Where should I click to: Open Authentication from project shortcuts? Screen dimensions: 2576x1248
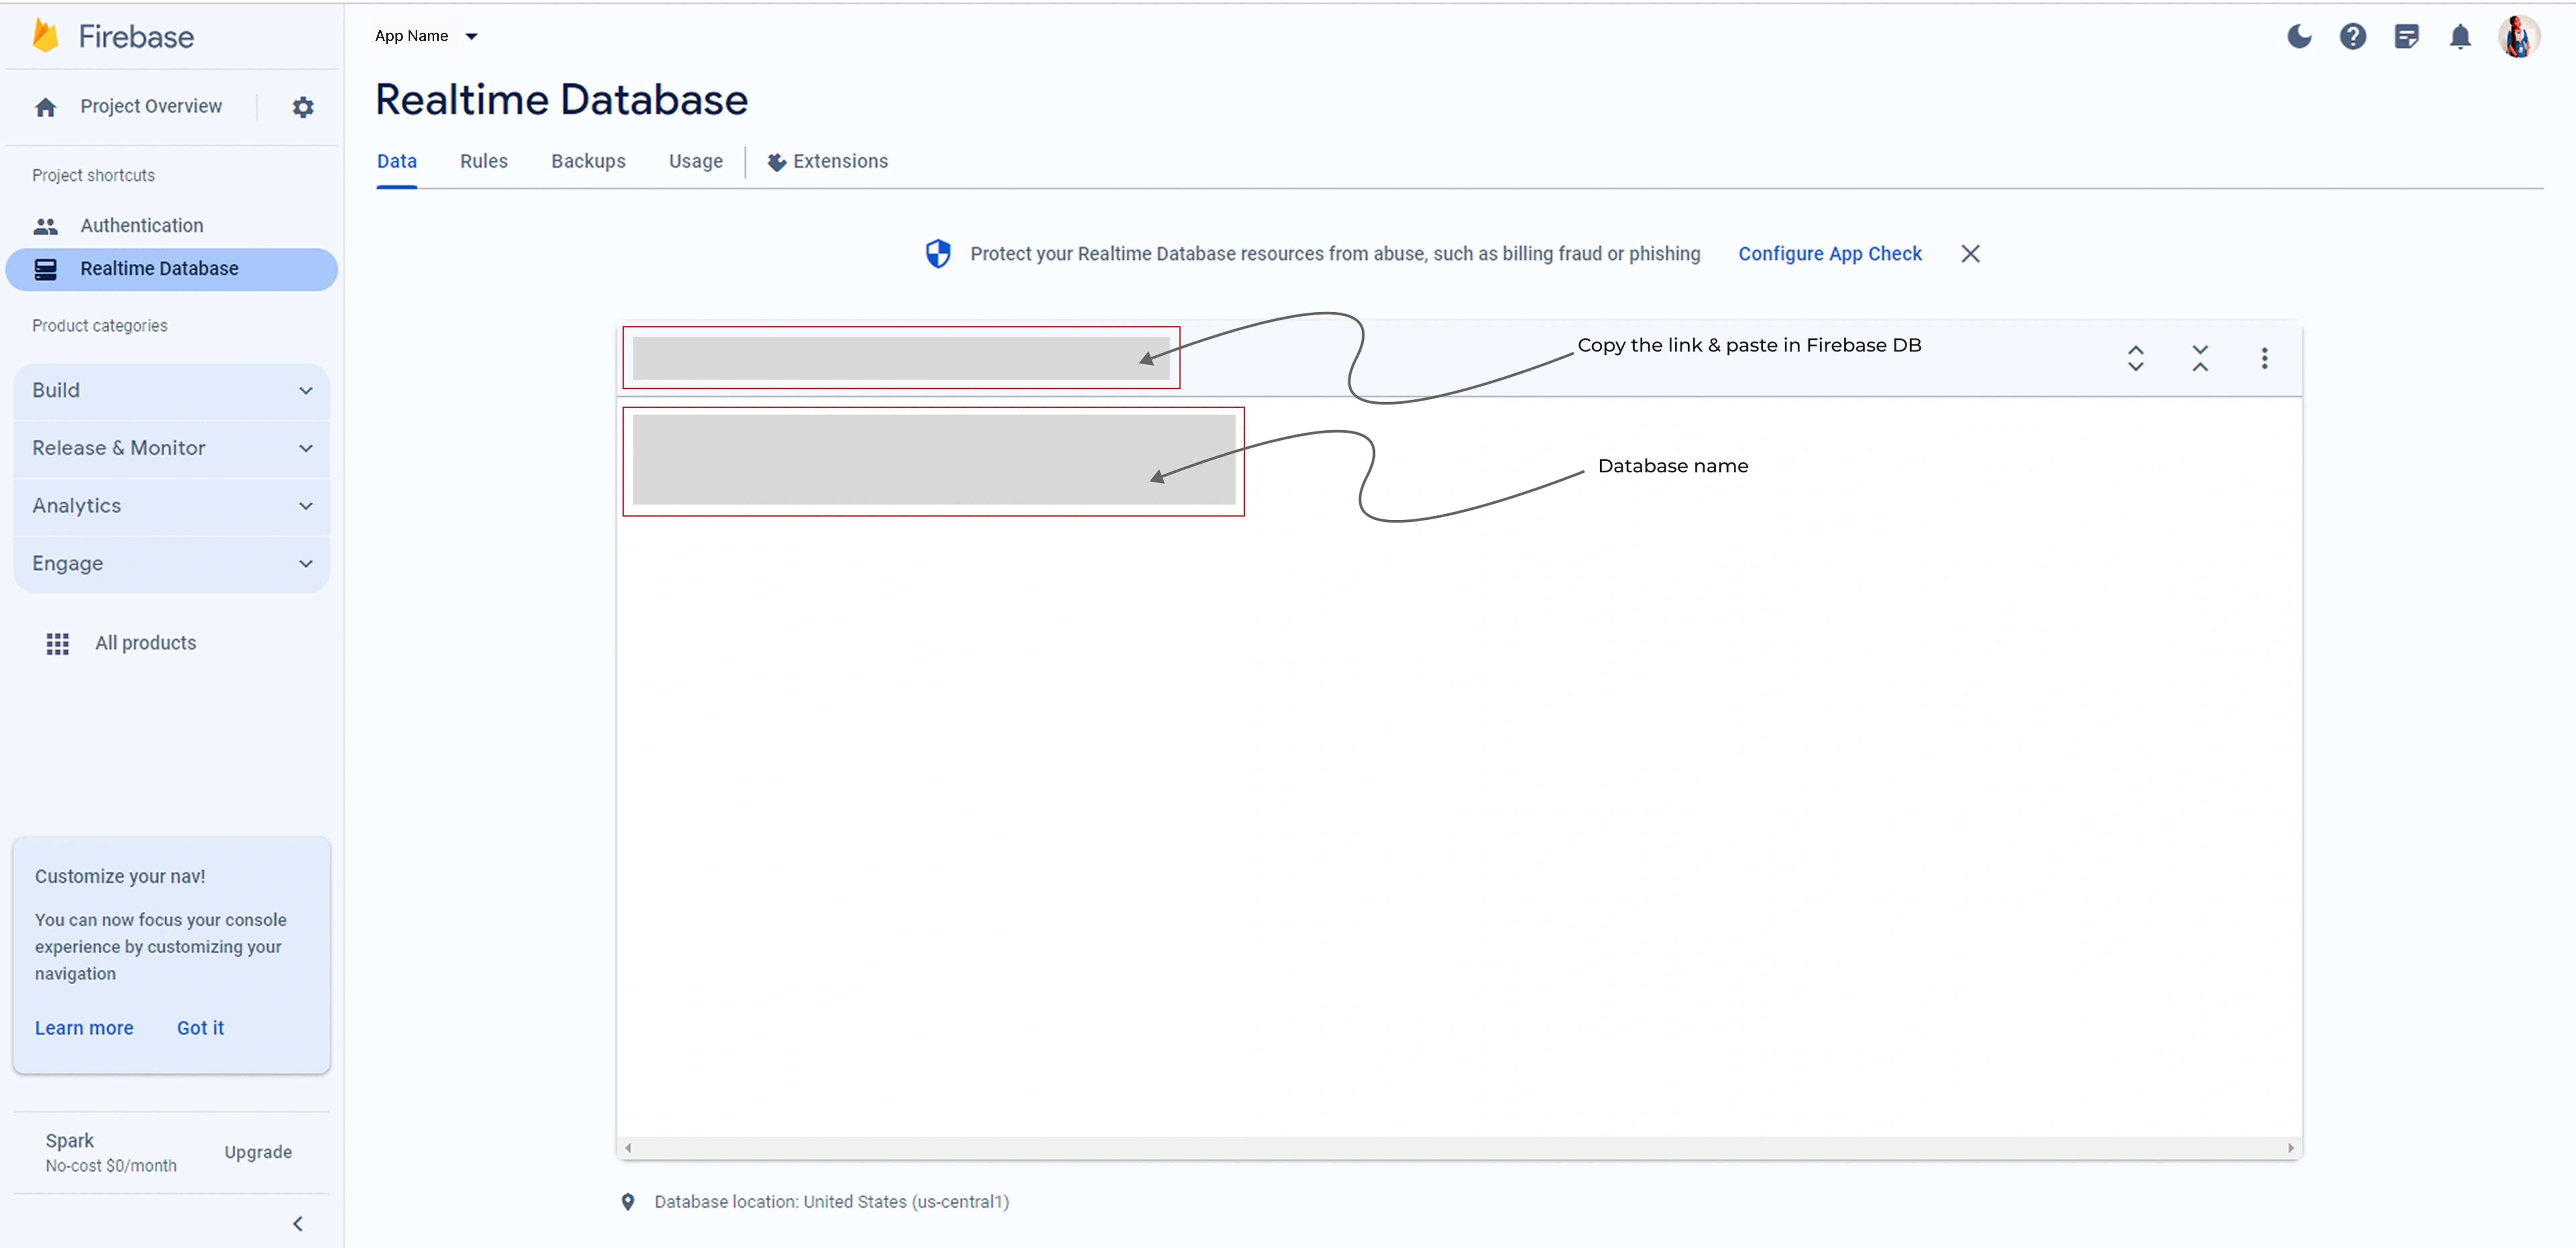pyautogui.click(x=142, y=226)
